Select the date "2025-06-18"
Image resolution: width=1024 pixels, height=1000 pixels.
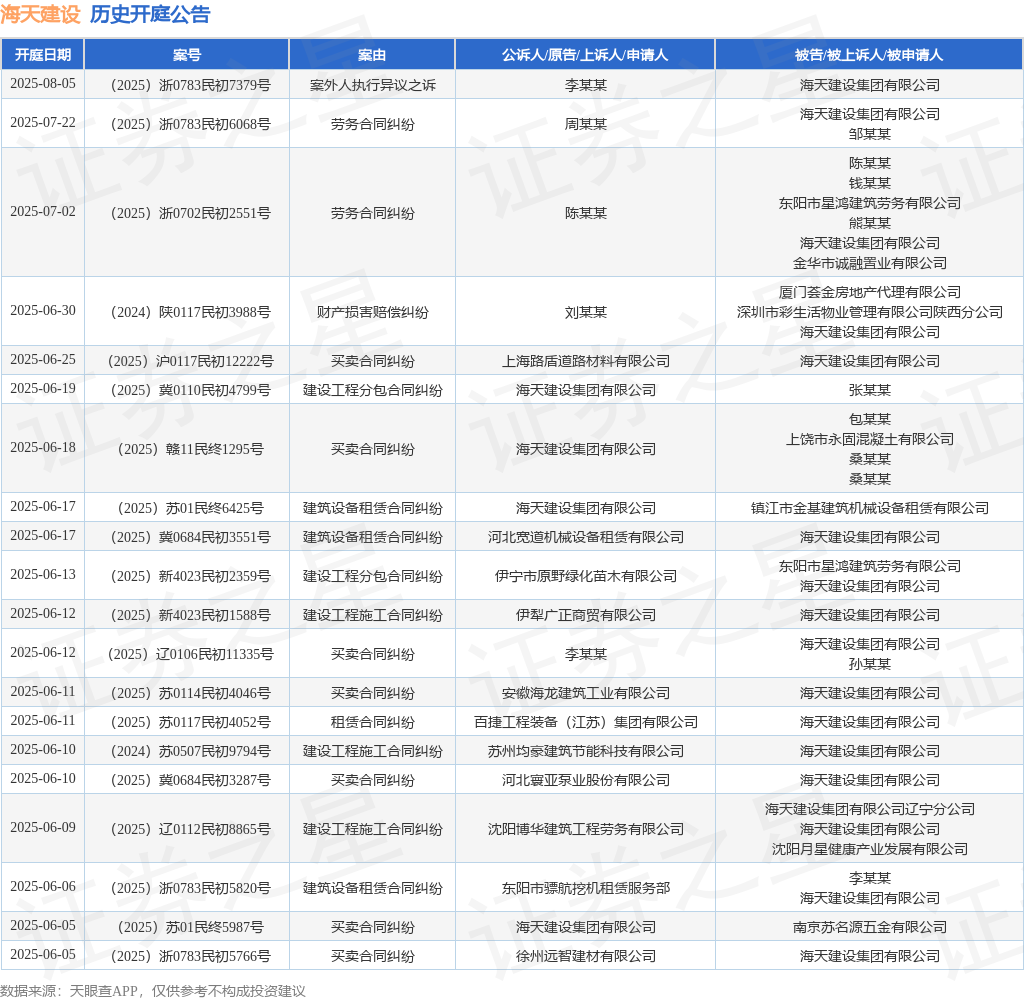click(x=42, y=448)
